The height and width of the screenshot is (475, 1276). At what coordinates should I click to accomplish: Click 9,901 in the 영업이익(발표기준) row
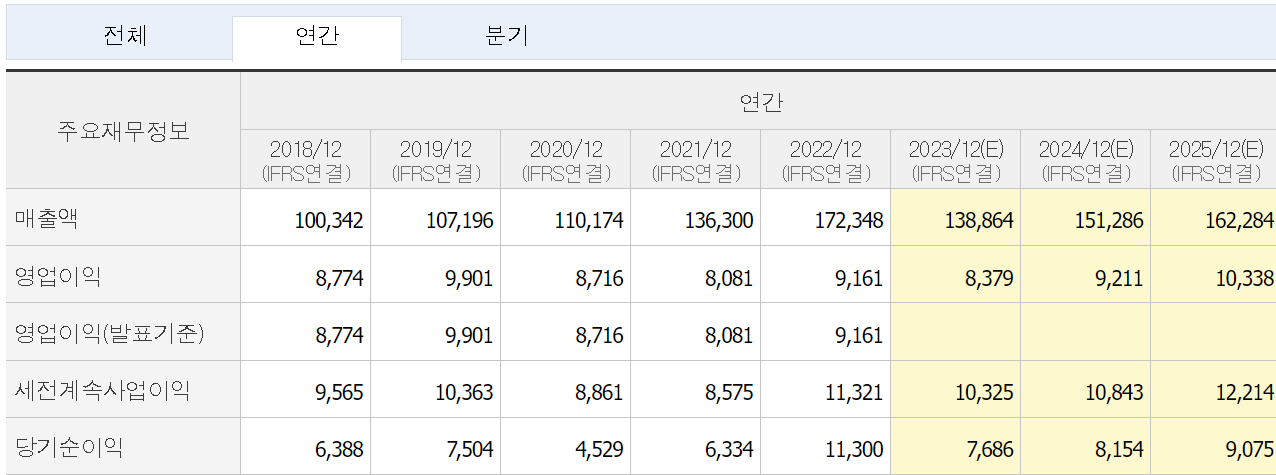469,334
